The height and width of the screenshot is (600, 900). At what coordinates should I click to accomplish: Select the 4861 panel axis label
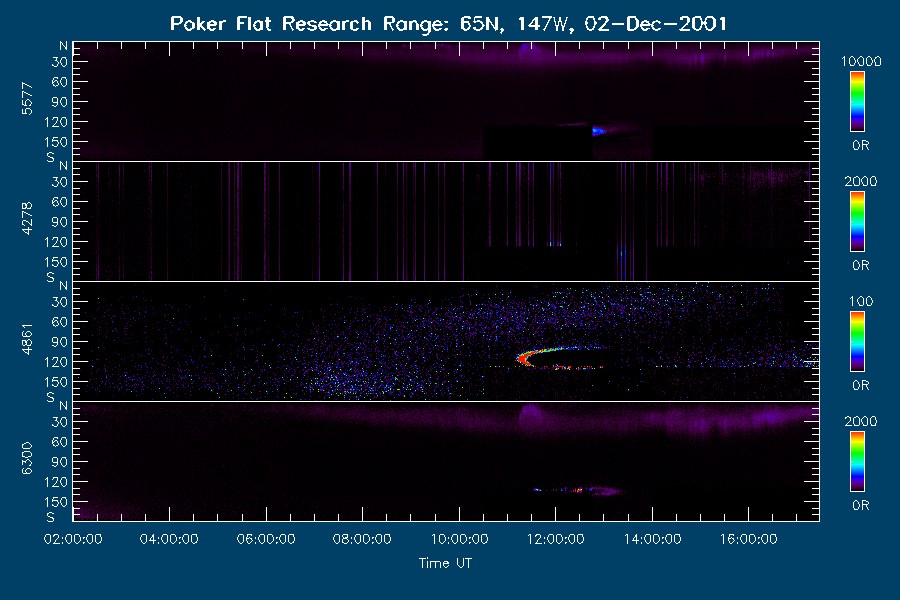(27, 339)
